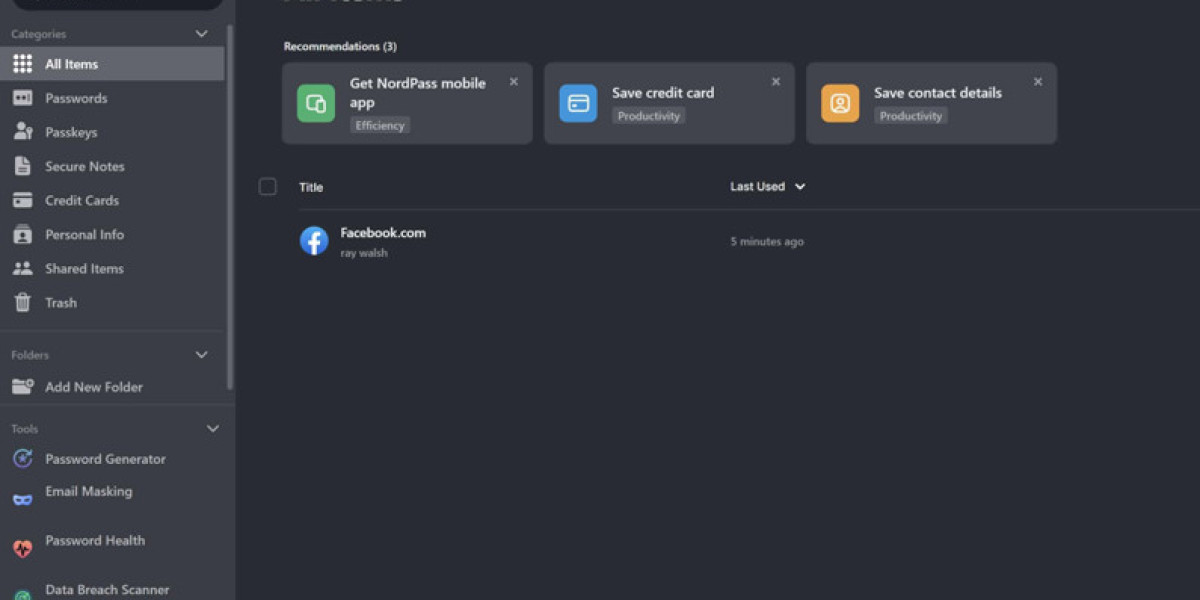Select the Passkeys category icon
Screen dimensions: 1200x600
22,131
